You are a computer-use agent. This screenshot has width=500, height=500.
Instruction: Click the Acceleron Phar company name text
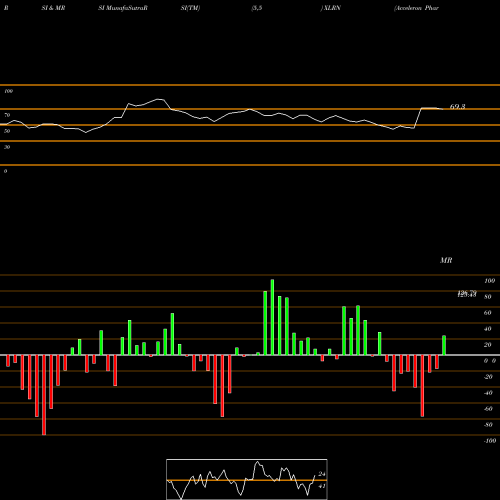pos(416,8)
